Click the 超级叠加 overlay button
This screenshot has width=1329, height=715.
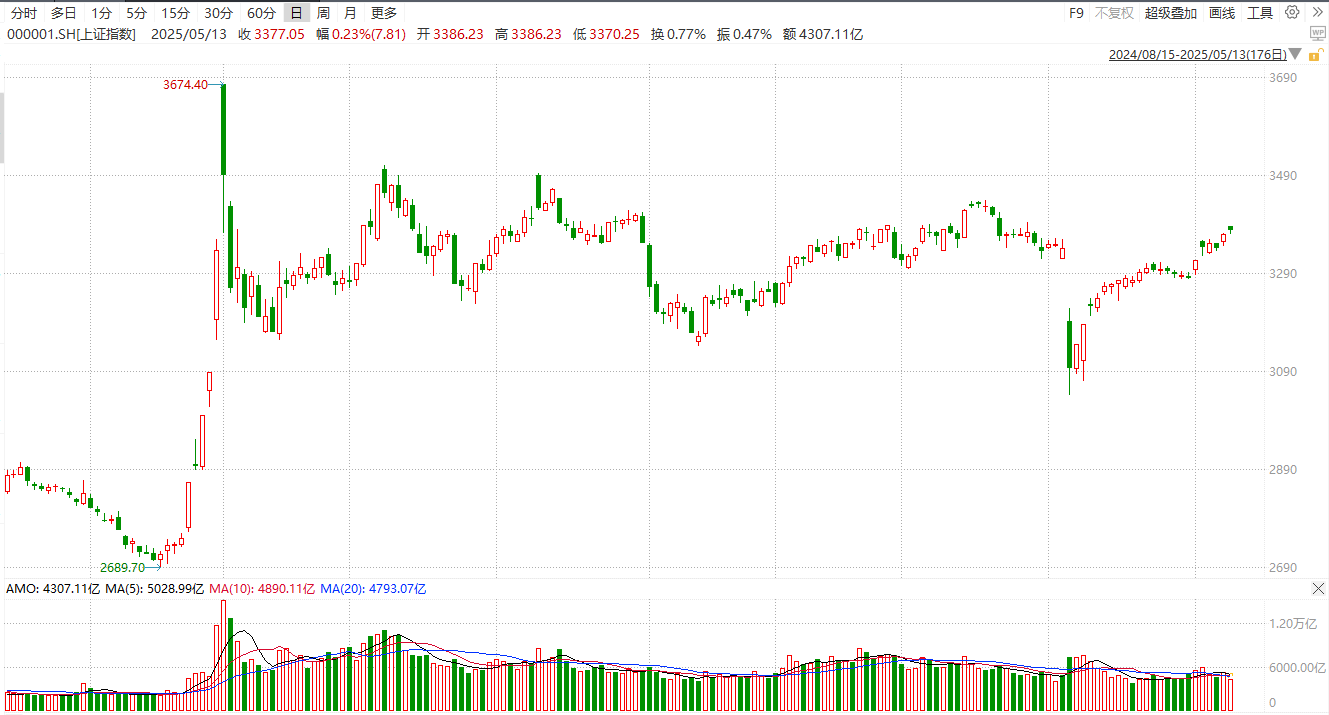click(1170, 13)
